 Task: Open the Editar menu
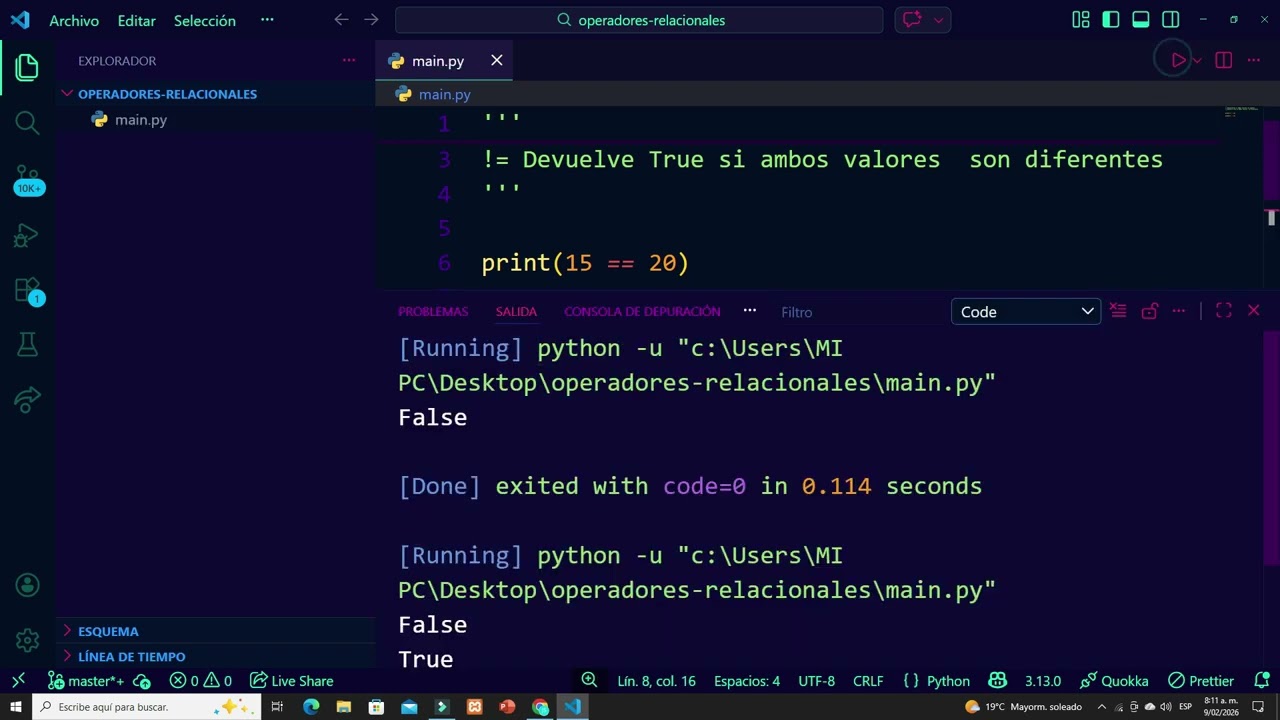pos(136,20)
